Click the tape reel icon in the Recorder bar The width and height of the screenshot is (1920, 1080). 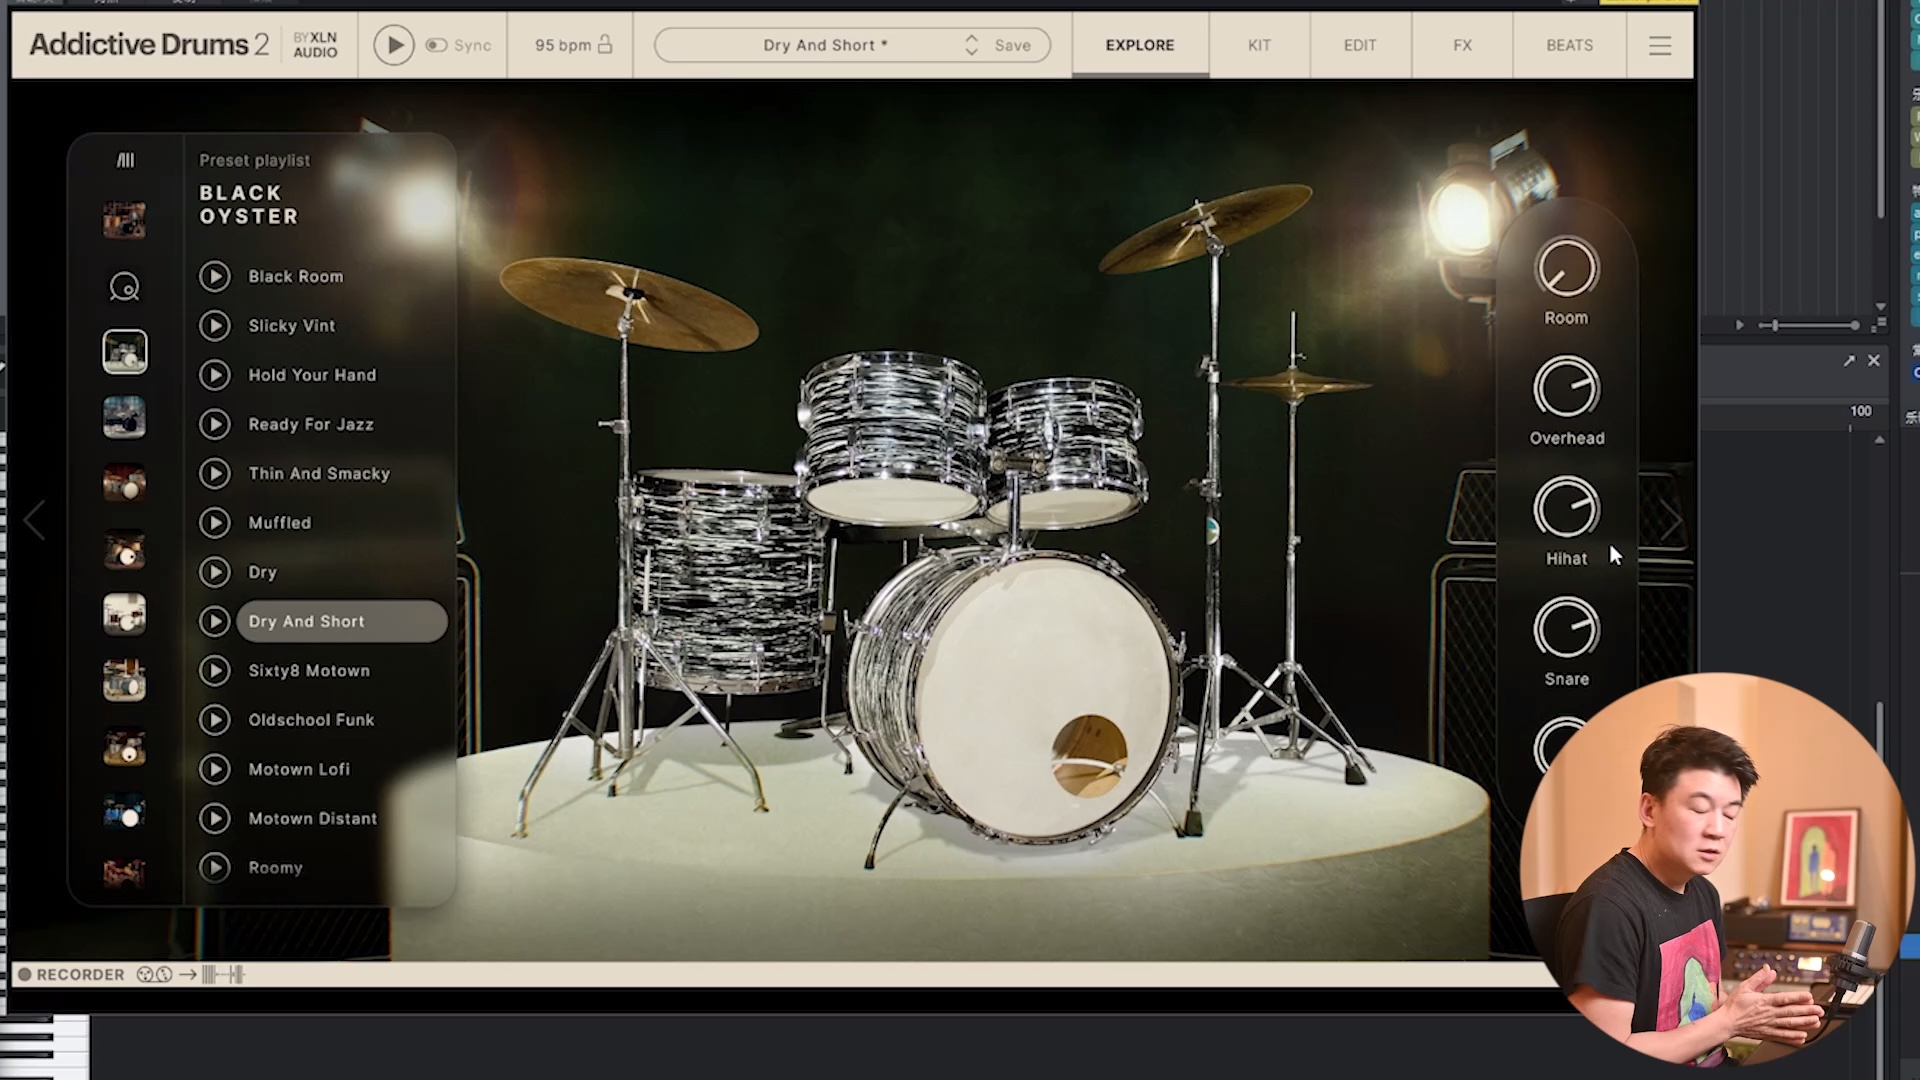146,974
